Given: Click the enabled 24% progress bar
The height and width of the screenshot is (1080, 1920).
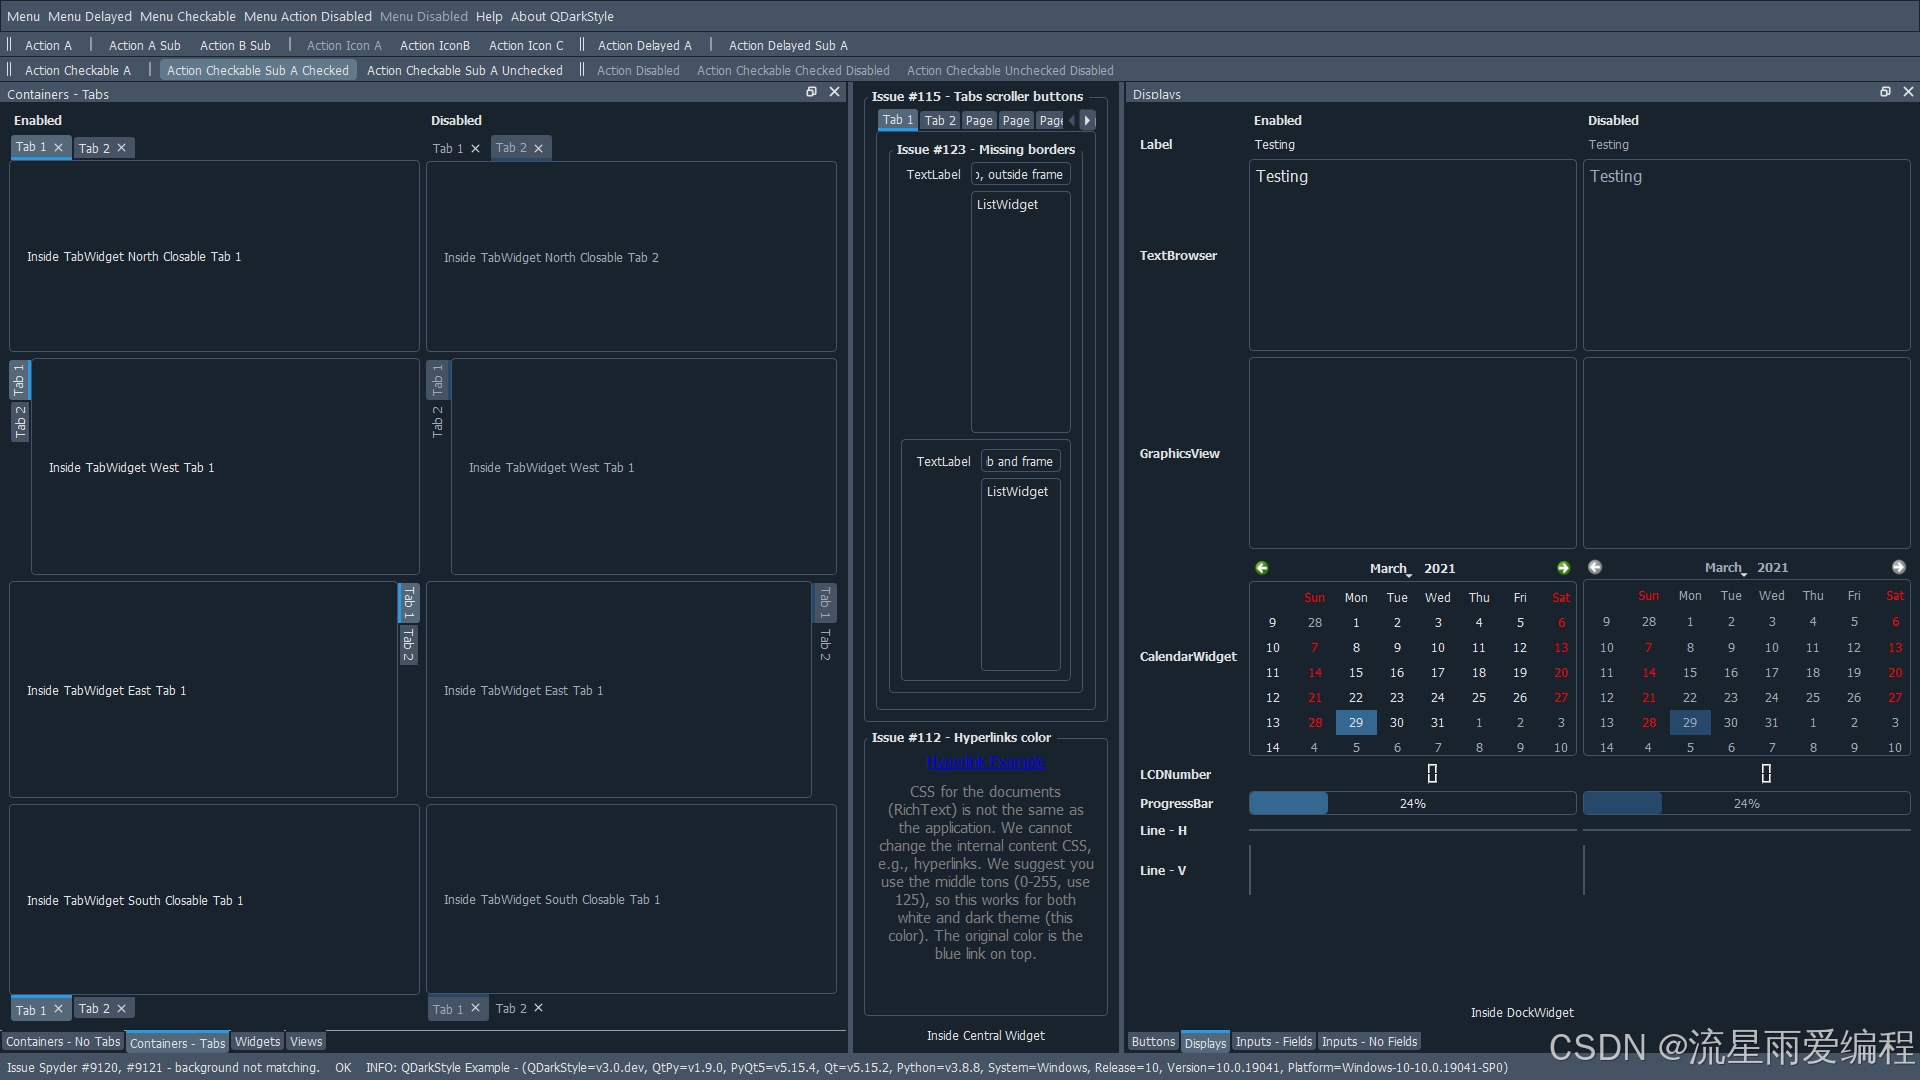Looking at the screenshot, I should tap(1411, 804).
